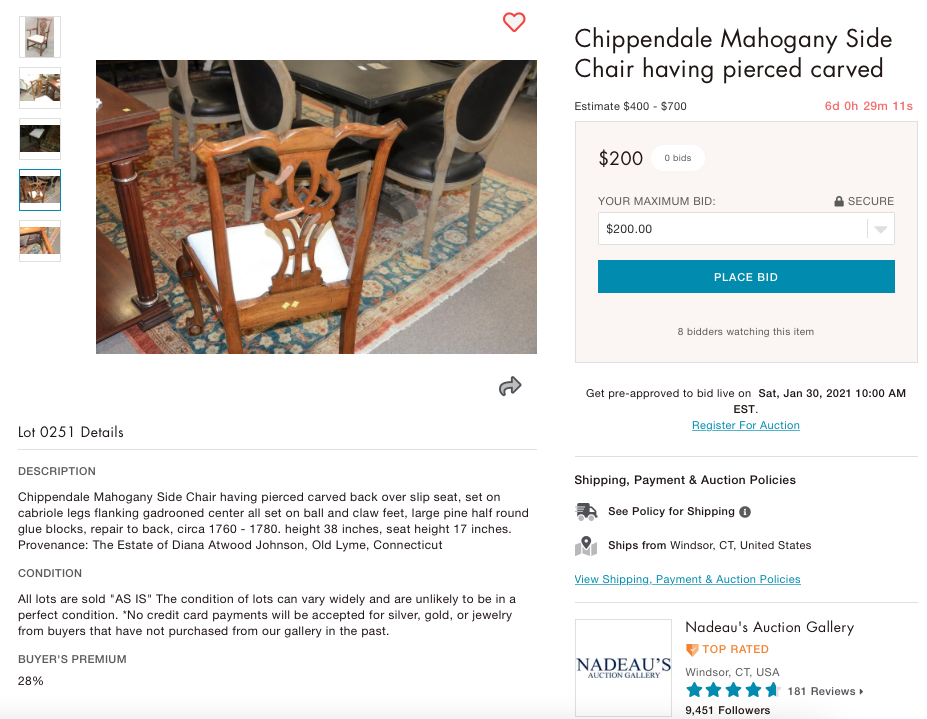The width and height of the screenshot is (927, 719).
Task: Open the maximum bid dropdown
Action: pos(880,229)
